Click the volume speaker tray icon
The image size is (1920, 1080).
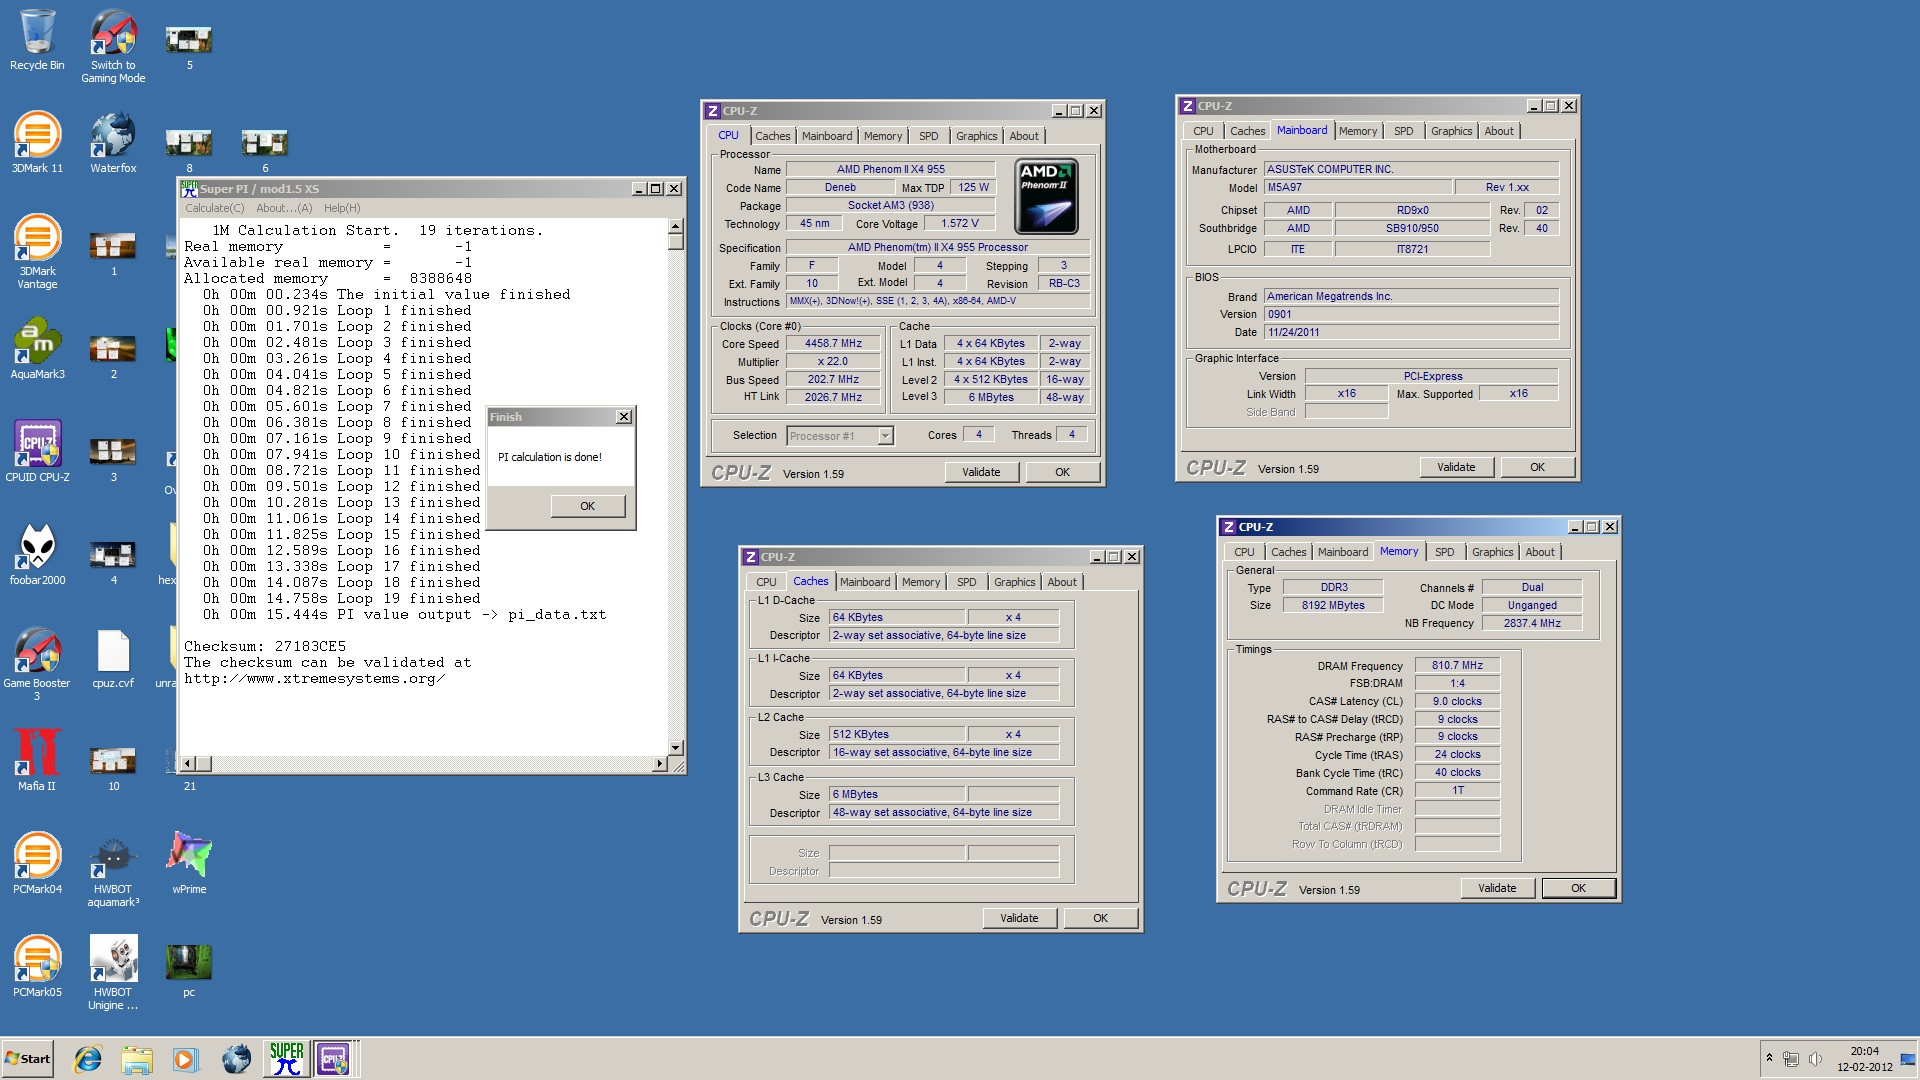click(x=1815, y=1059)
